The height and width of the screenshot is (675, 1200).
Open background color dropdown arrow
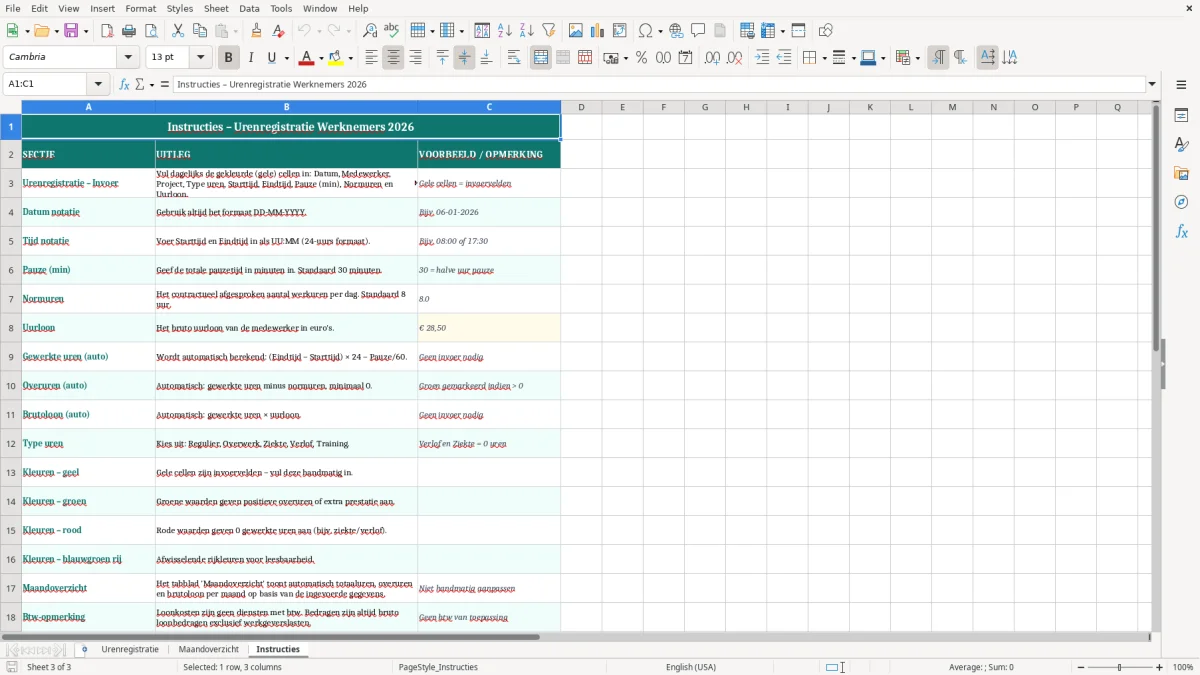coord(352,58)
